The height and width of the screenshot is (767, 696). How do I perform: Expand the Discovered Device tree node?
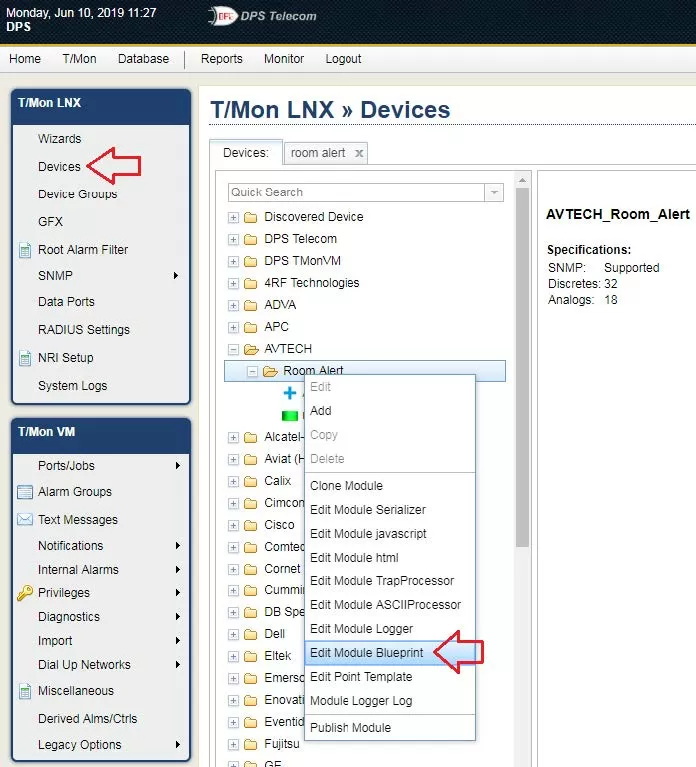233,217
